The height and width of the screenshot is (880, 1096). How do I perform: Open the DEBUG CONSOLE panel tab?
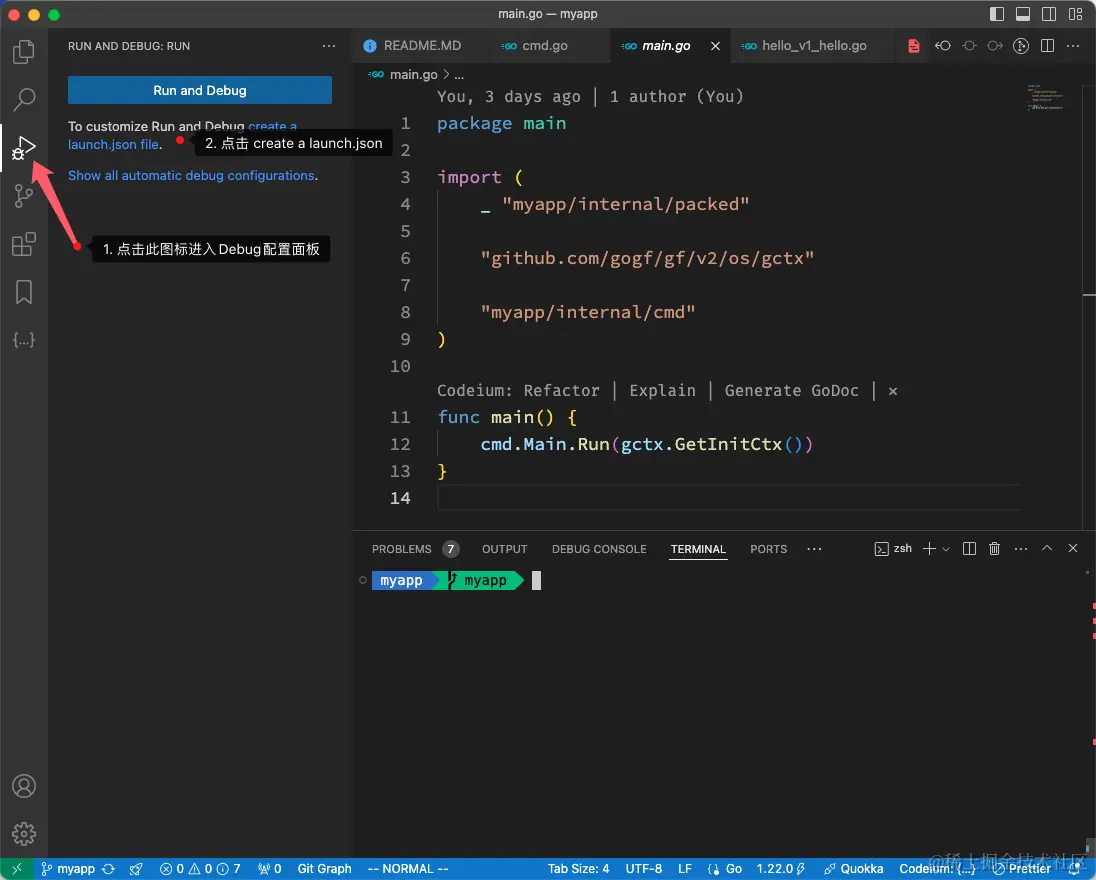tap(599, 549)
